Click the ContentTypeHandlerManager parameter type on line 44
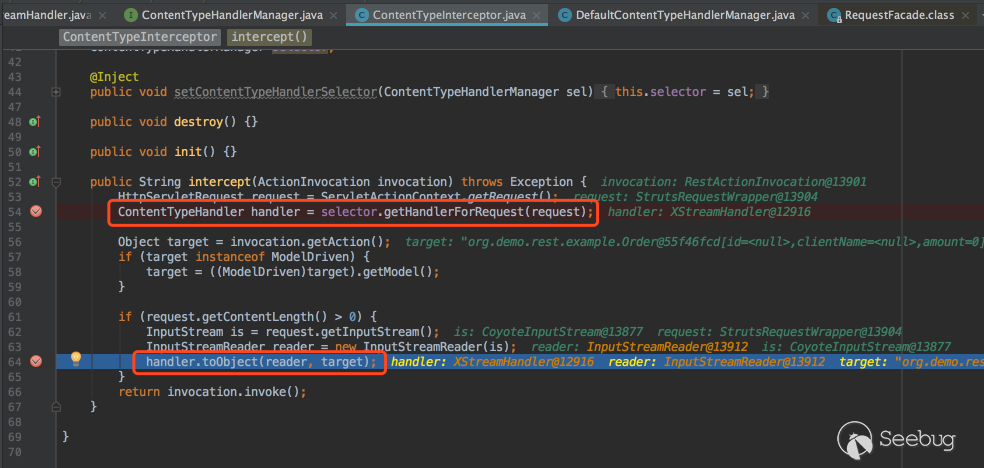This screenshot has width=984, height=468. (470, 92)
